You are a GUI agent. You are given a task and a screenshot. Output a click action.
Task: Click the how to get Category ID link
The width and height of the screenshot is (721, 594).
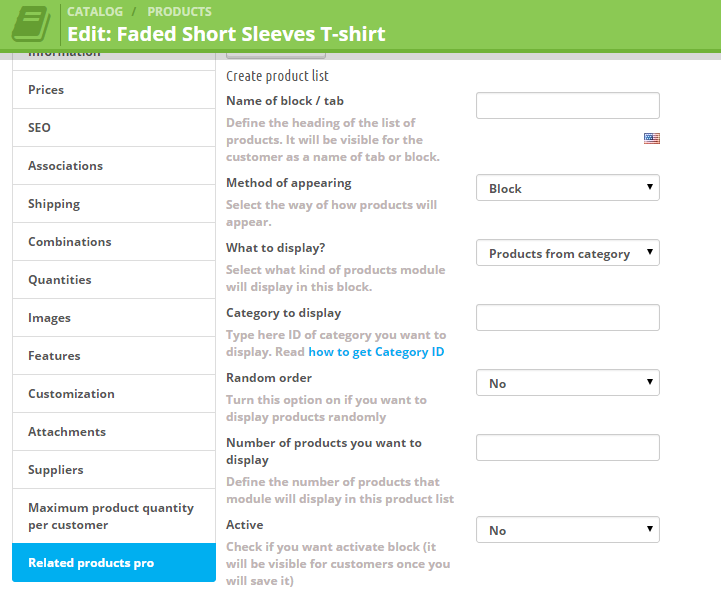(x=376, y=352)
